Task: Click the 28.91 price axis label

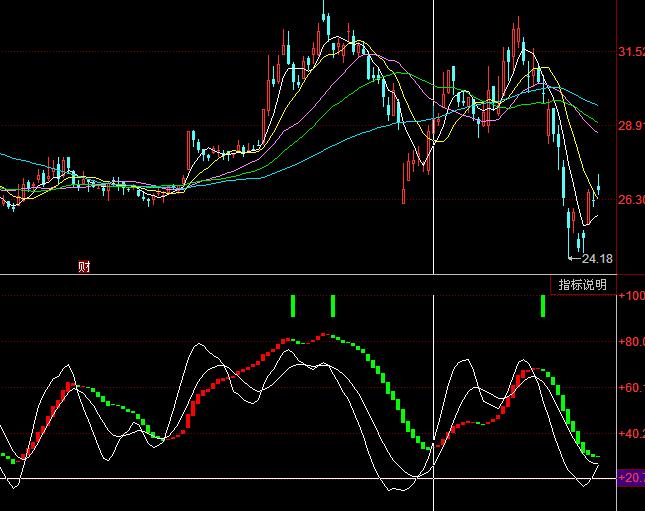Action: 631,126
